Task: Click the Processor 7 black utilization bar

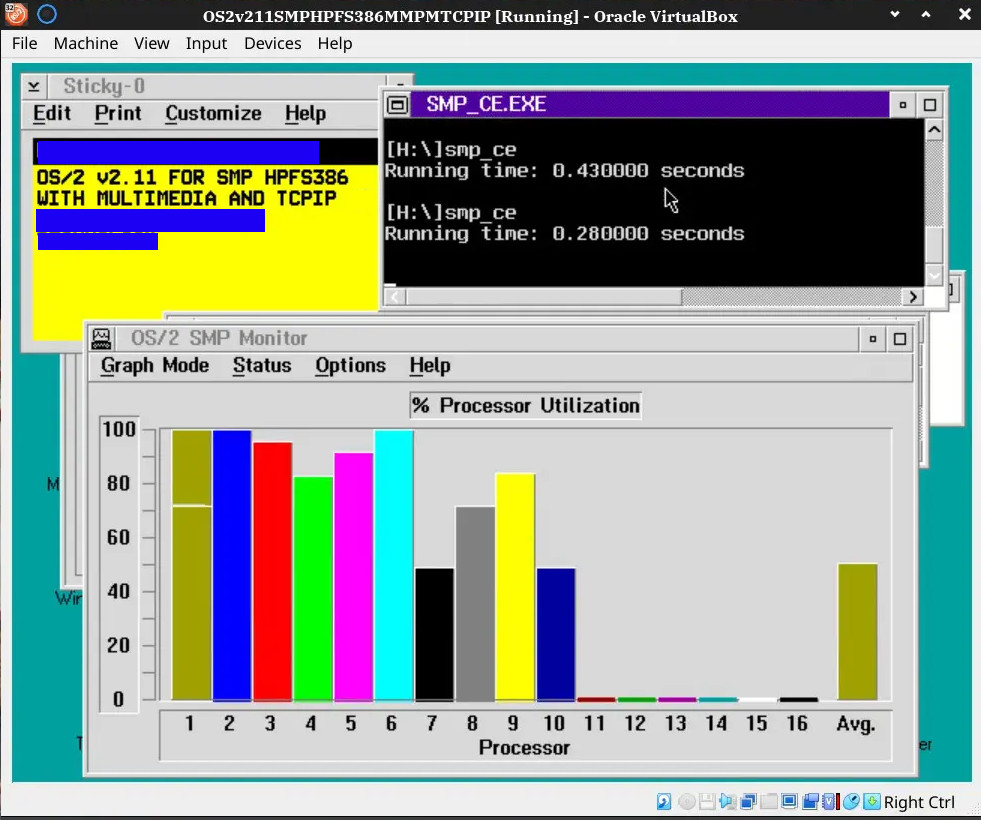Action: tap(434, 634)
